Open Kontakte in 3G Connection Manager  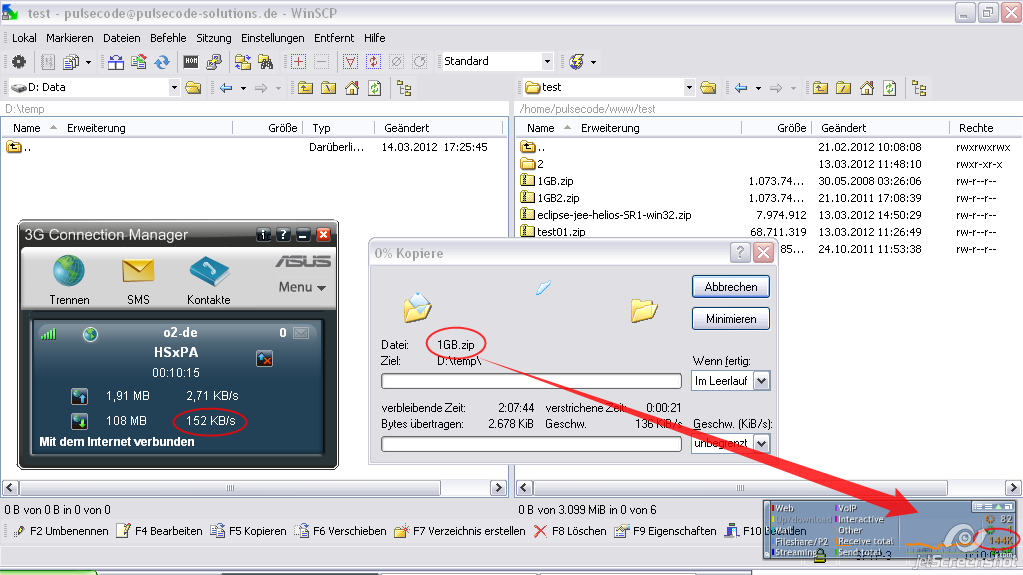209,281
